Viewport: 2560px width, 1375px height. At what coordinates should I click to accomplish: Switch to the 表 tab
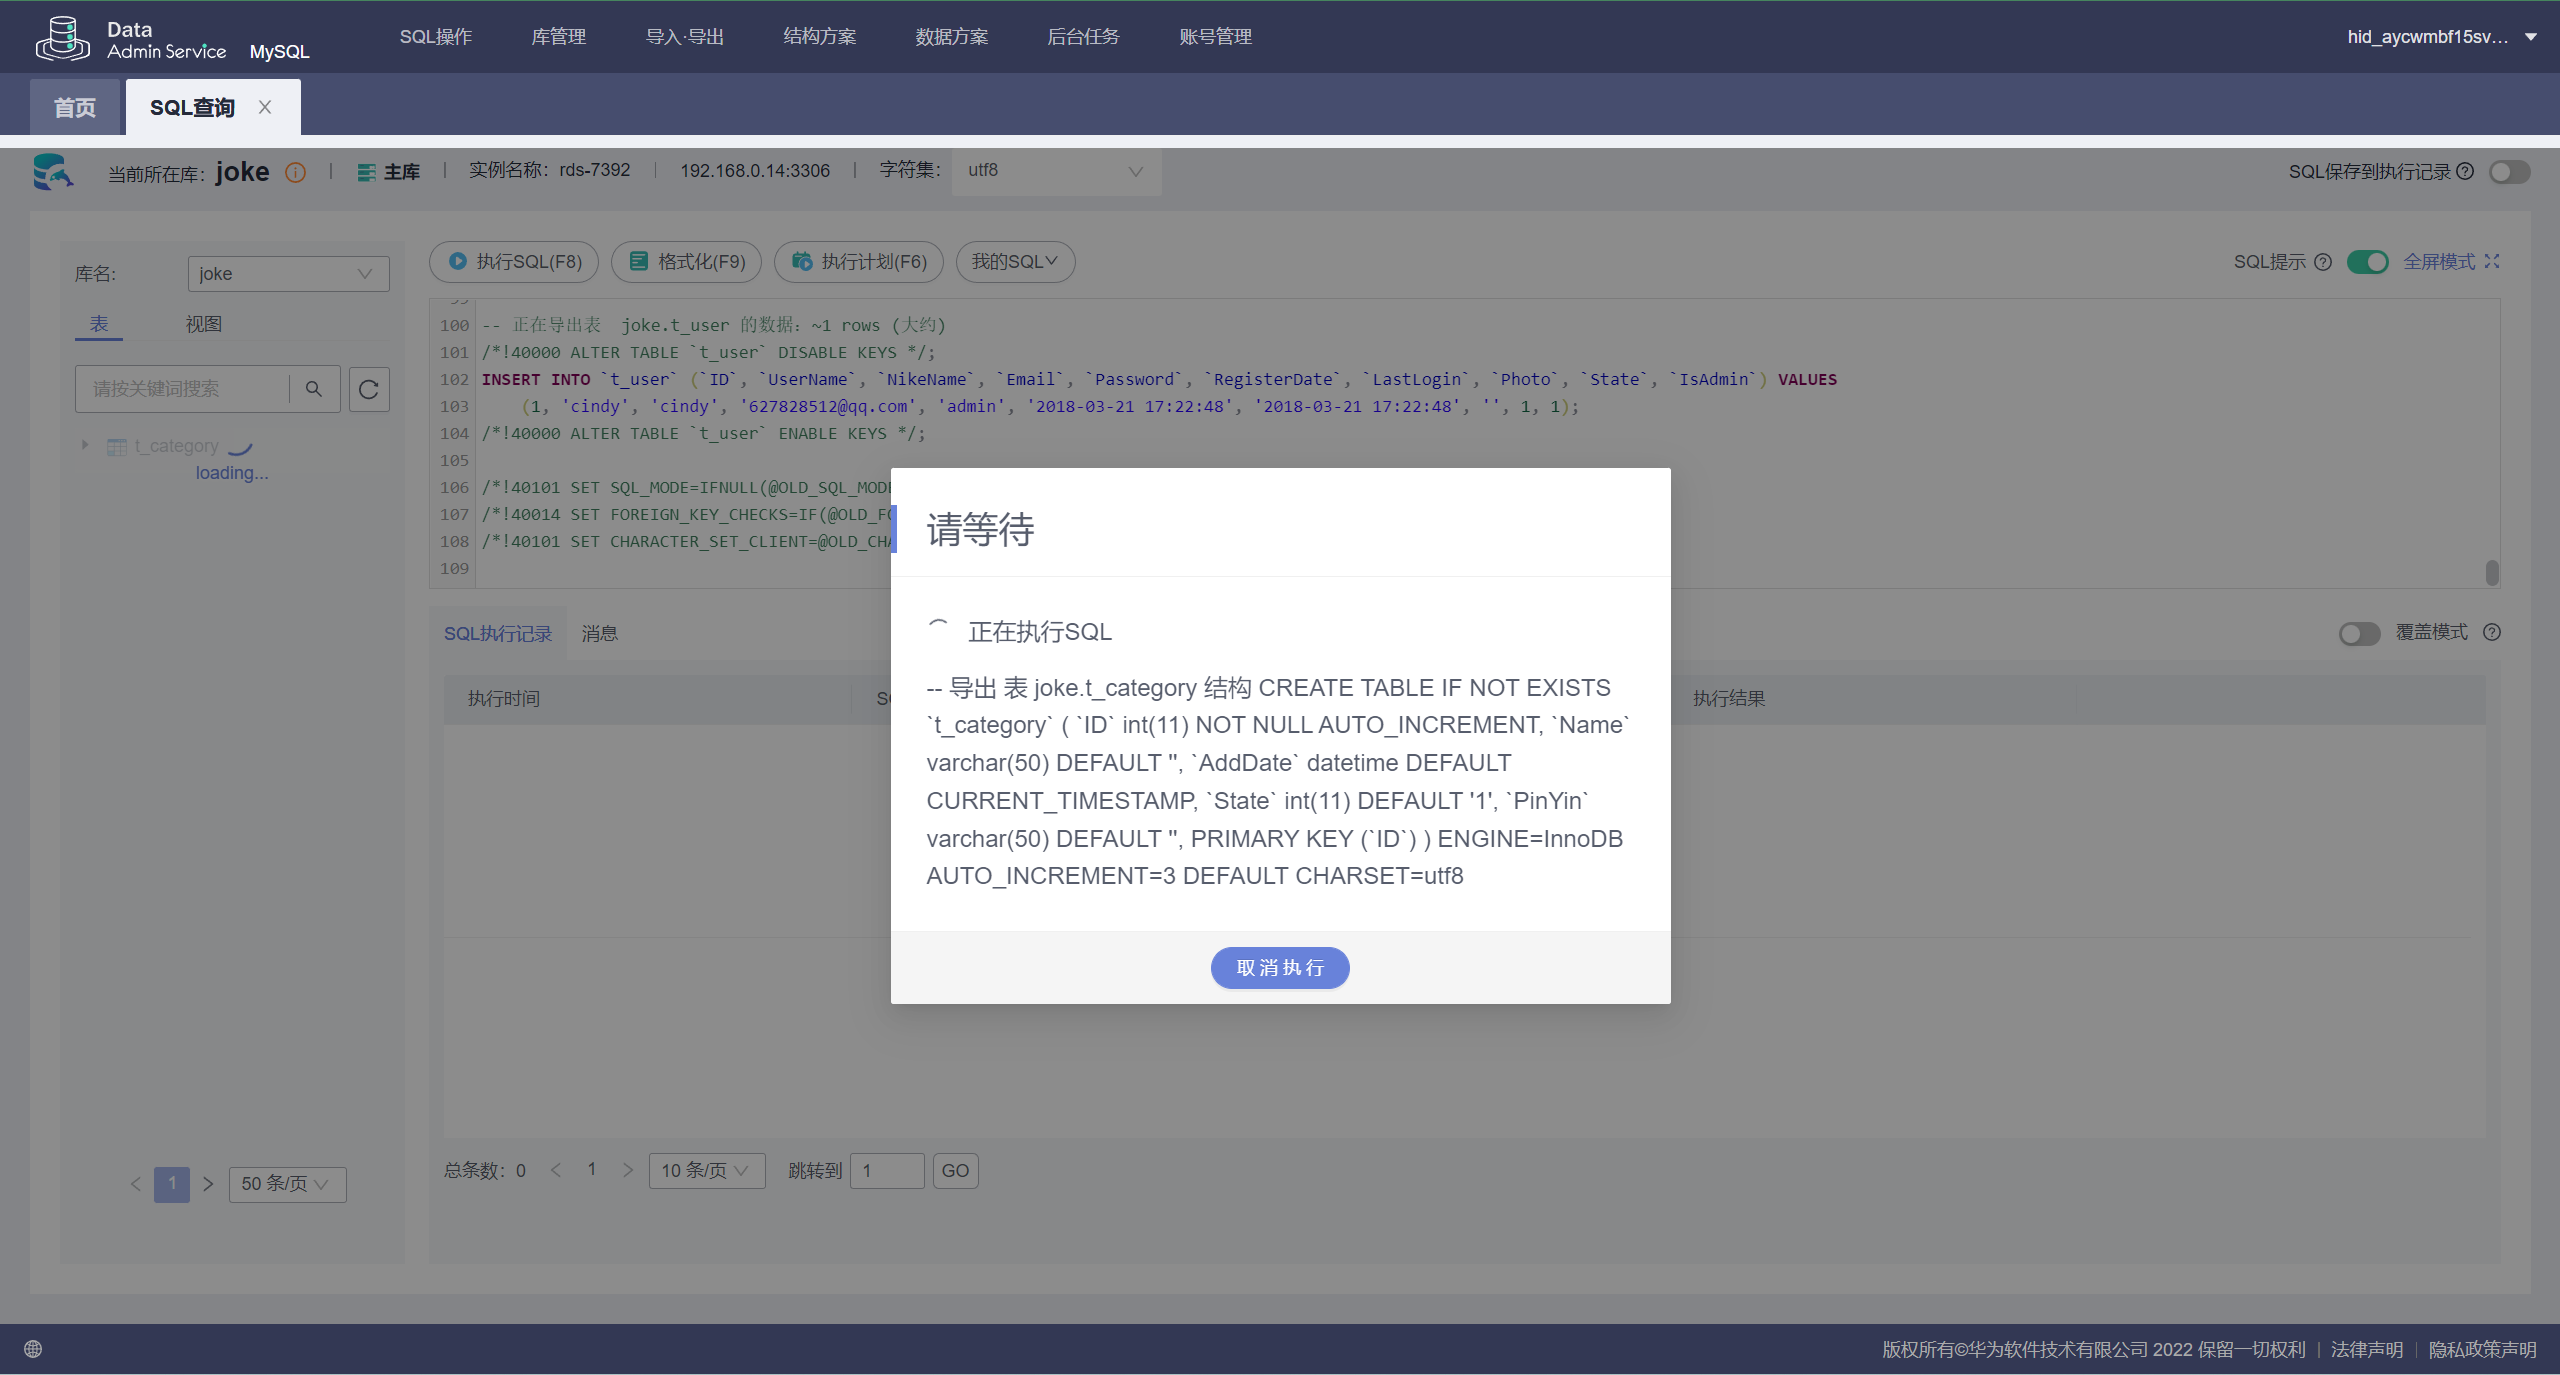pos(99,324)
